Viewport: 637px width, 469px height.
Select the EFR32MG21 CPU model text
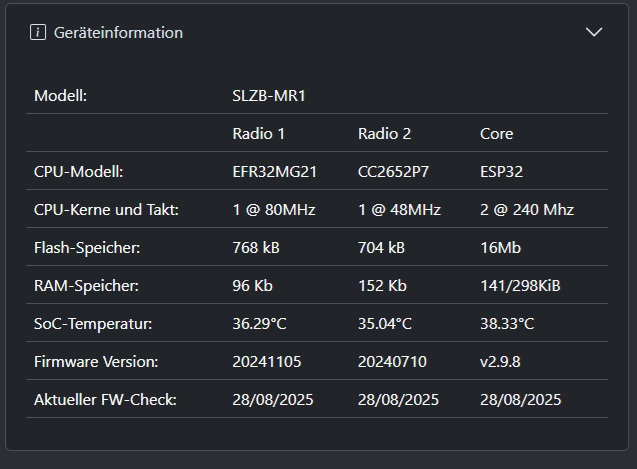pyautogui.click(x=274, y=172)
